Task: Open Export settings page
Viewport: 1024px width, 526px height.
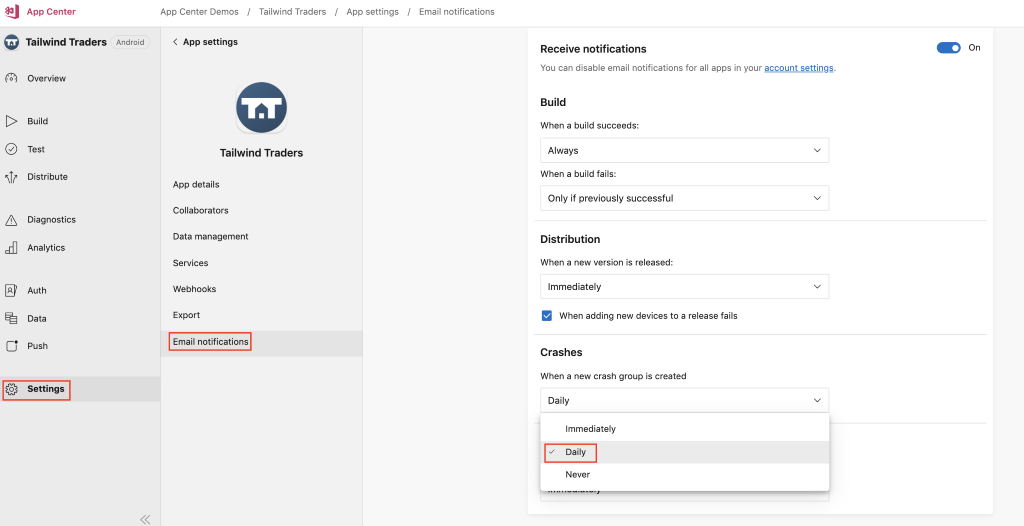Action: tap(186, 315)
